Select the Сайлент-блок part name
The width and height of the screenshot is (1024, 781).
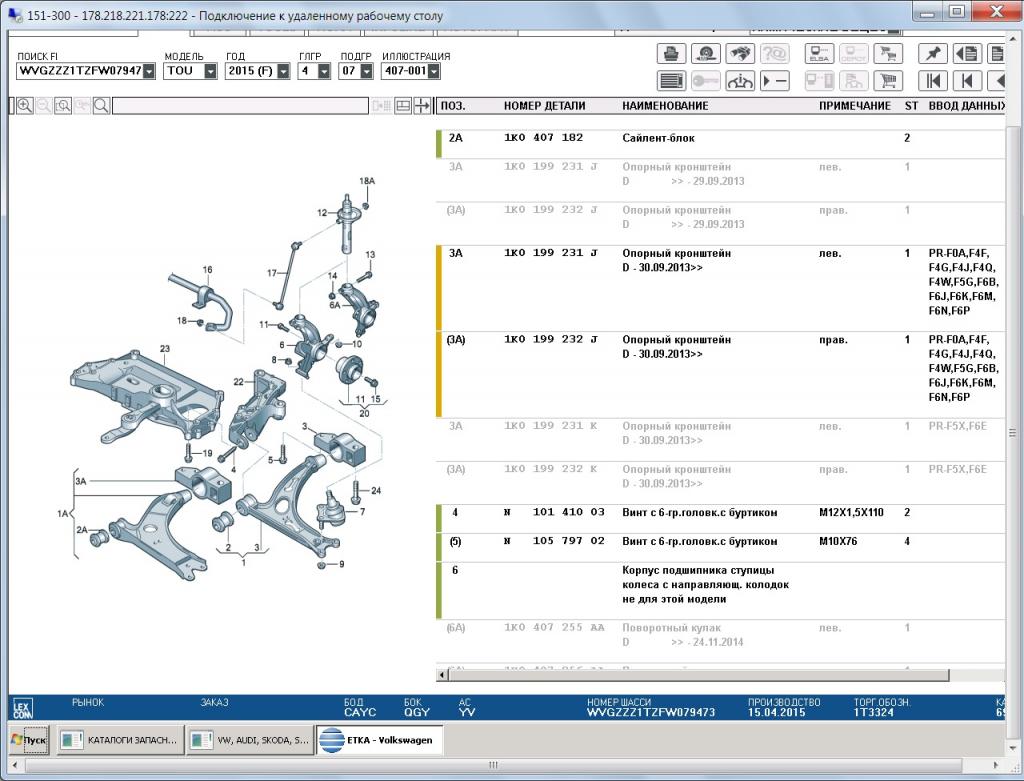pyautogui.click(x=658, y=138)
